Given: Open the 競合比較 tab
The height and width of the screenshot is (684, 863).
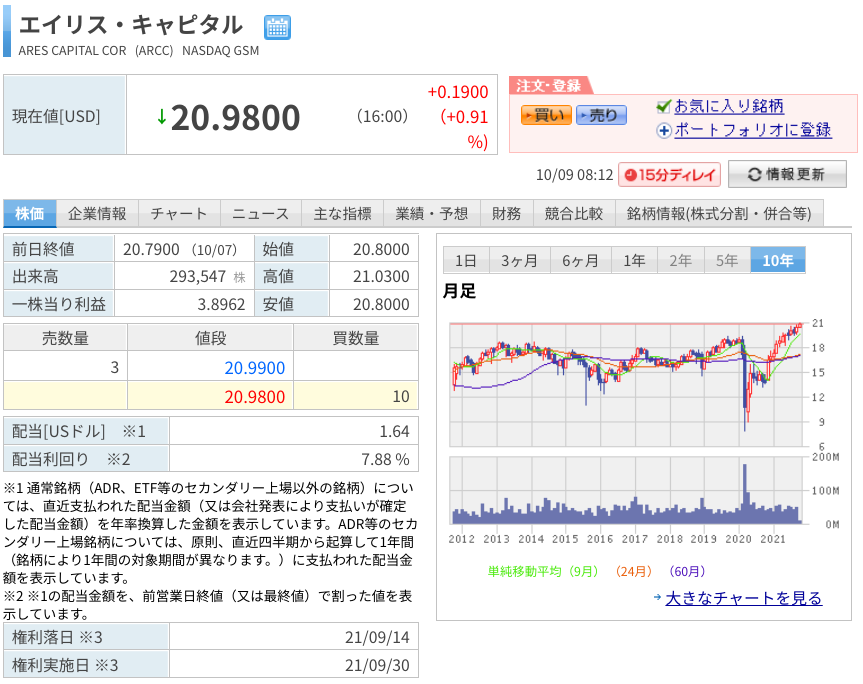Looking at the screenshot, I should pos(574,214).
